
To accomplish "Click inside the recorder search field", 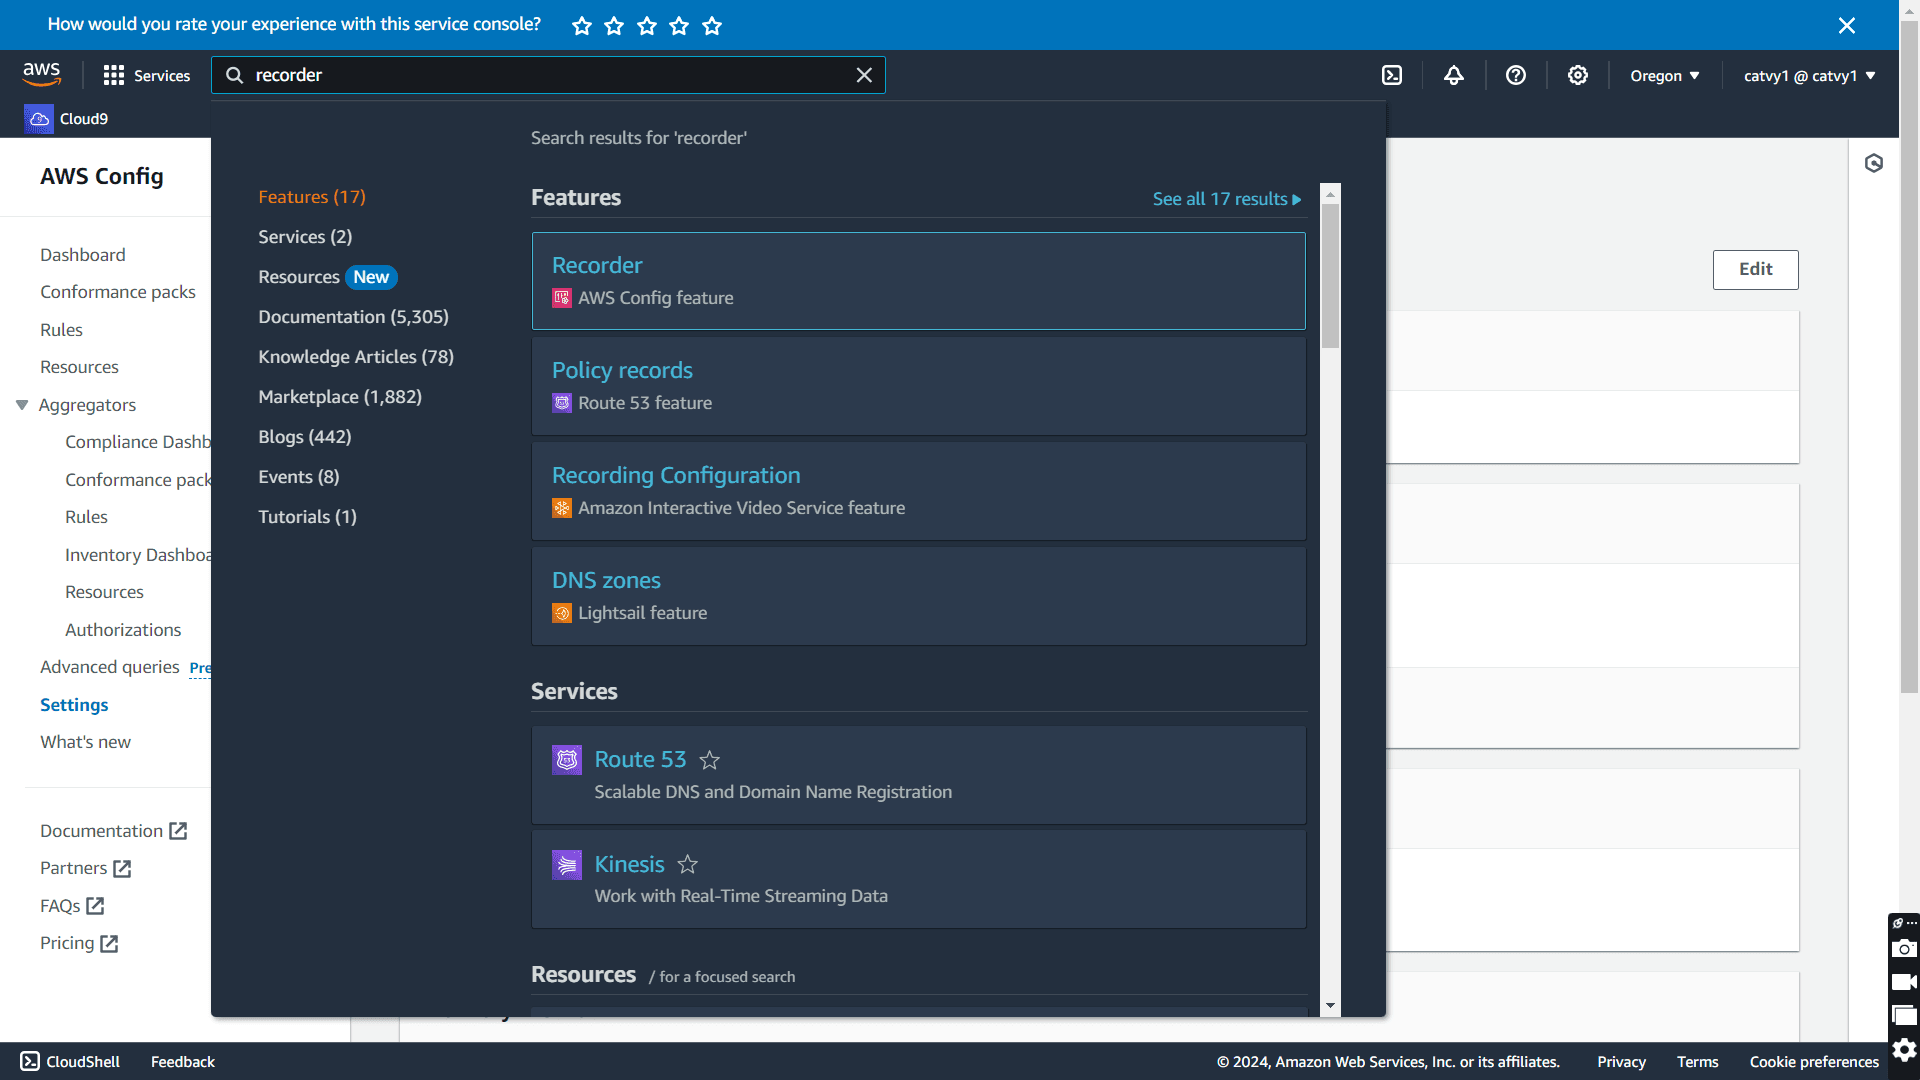I will coord(548,75).
